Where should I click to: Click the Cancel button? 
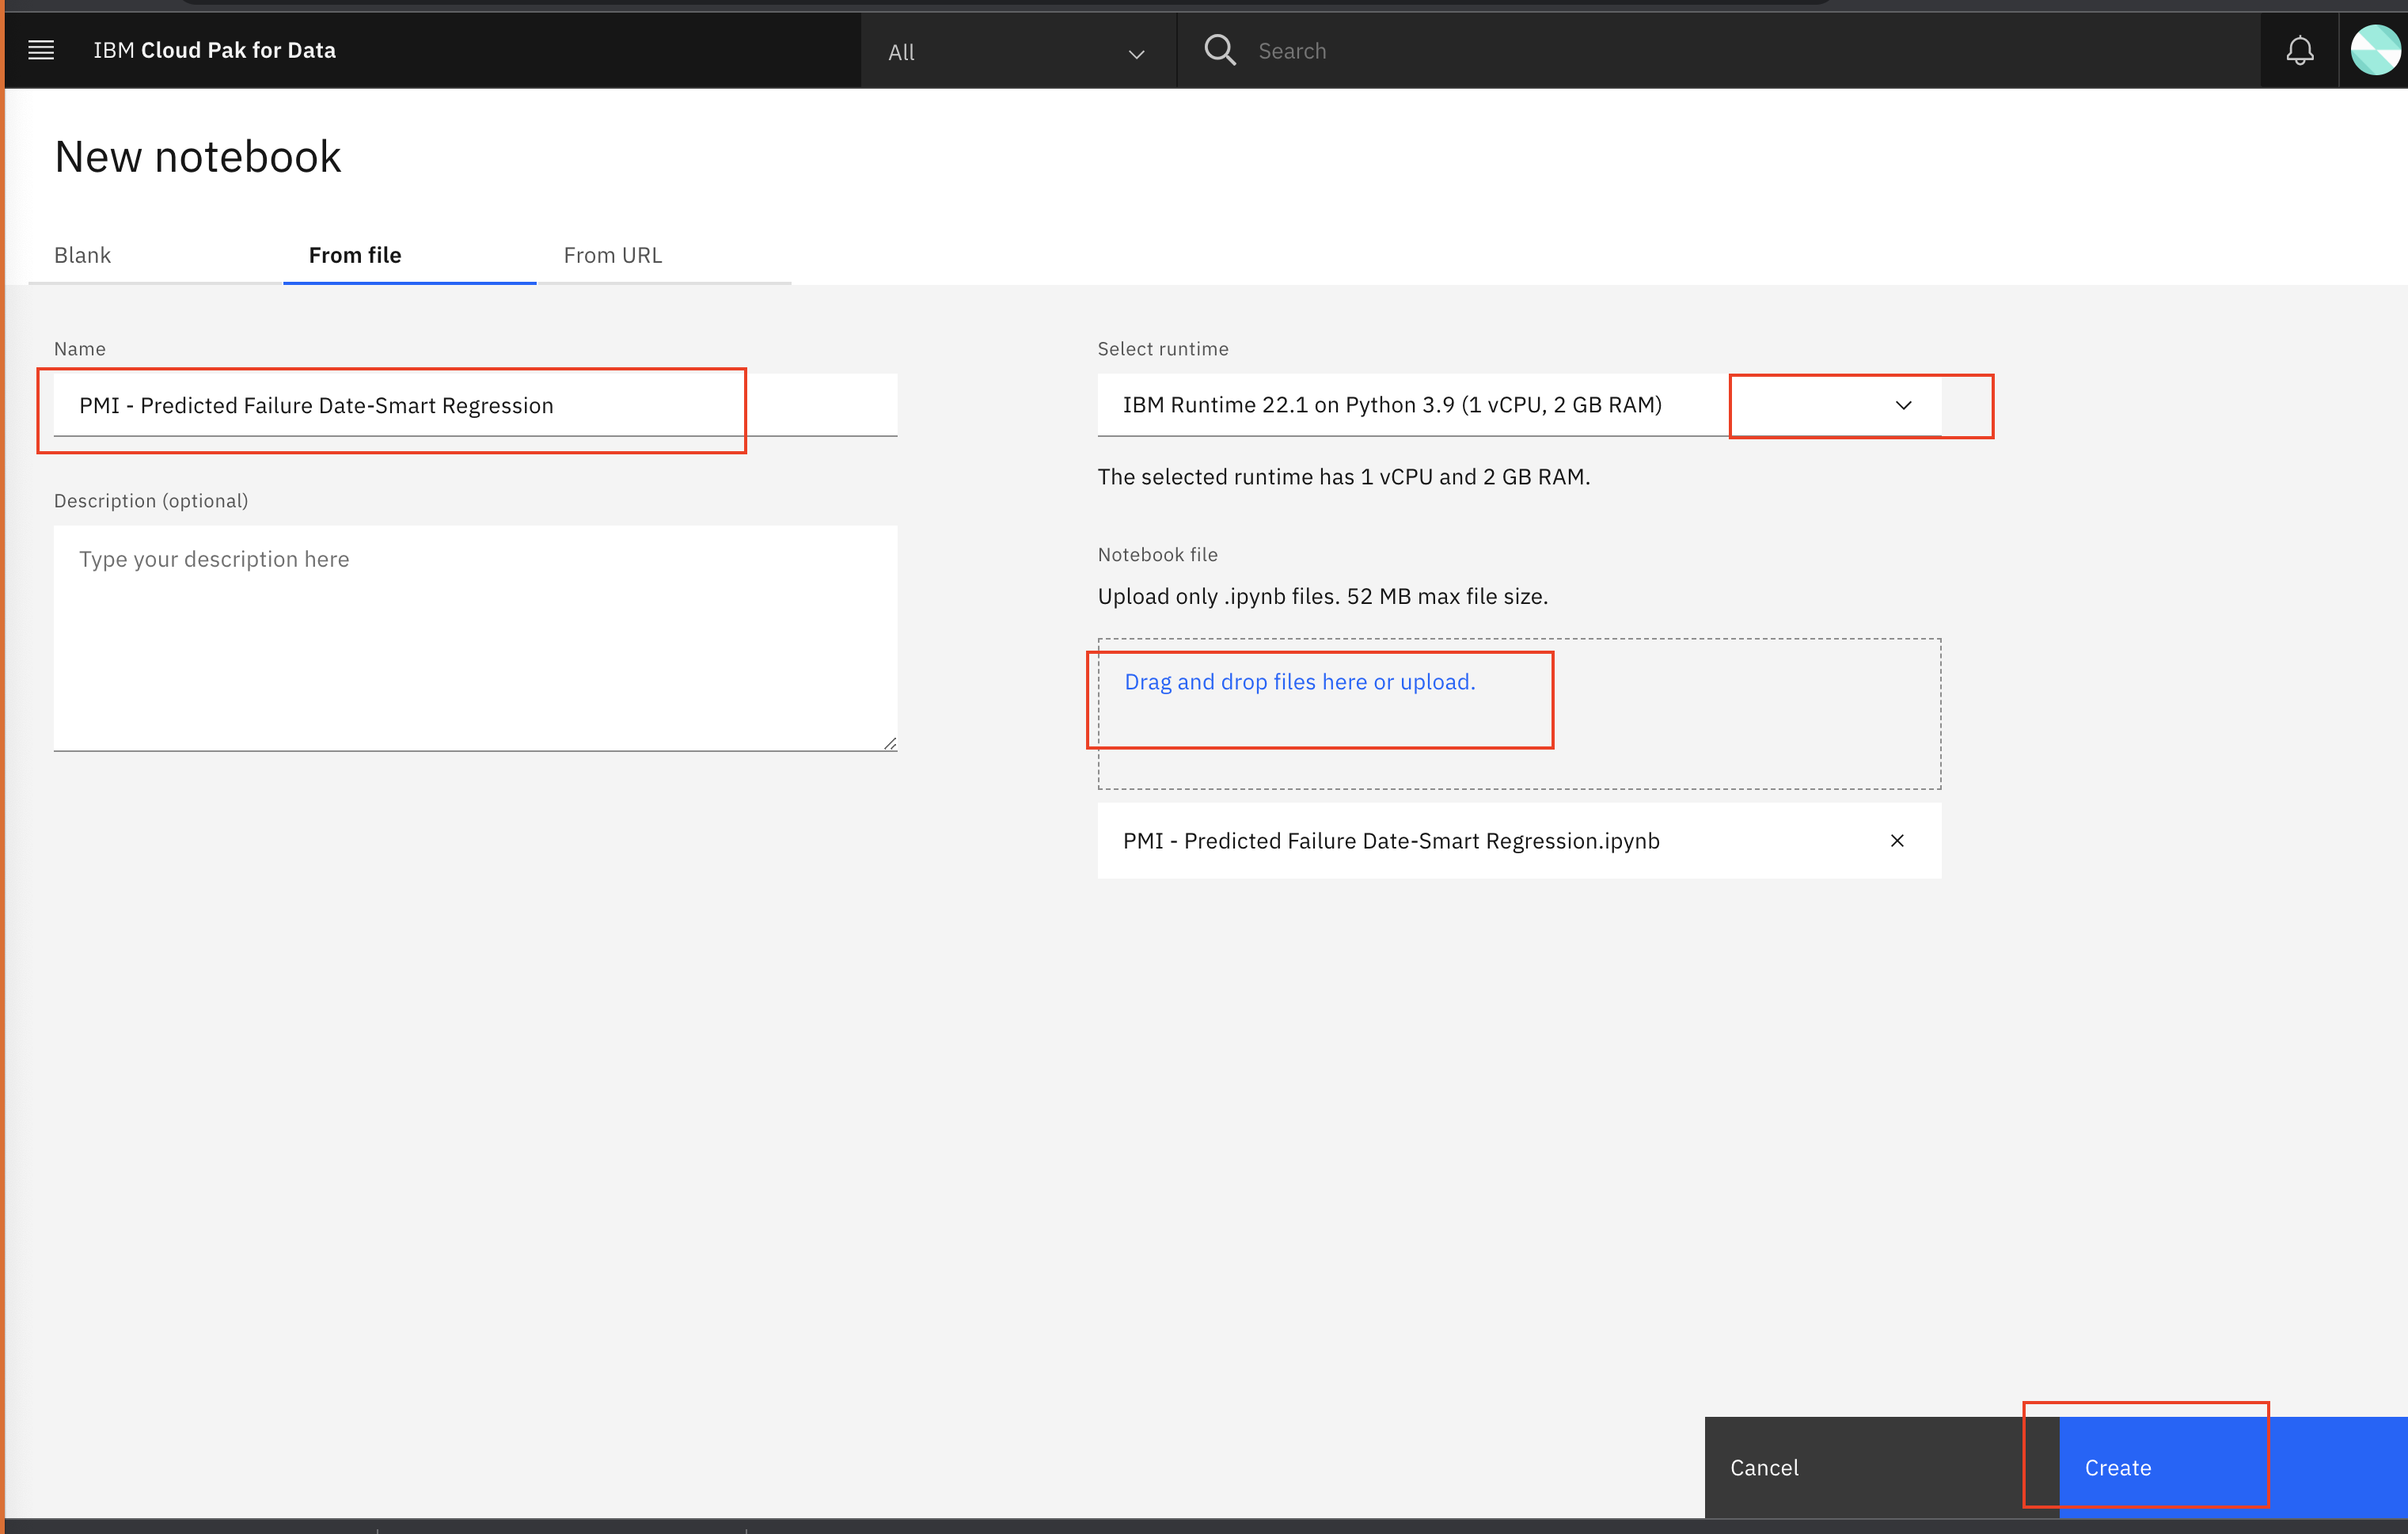click(1881, 1467)
